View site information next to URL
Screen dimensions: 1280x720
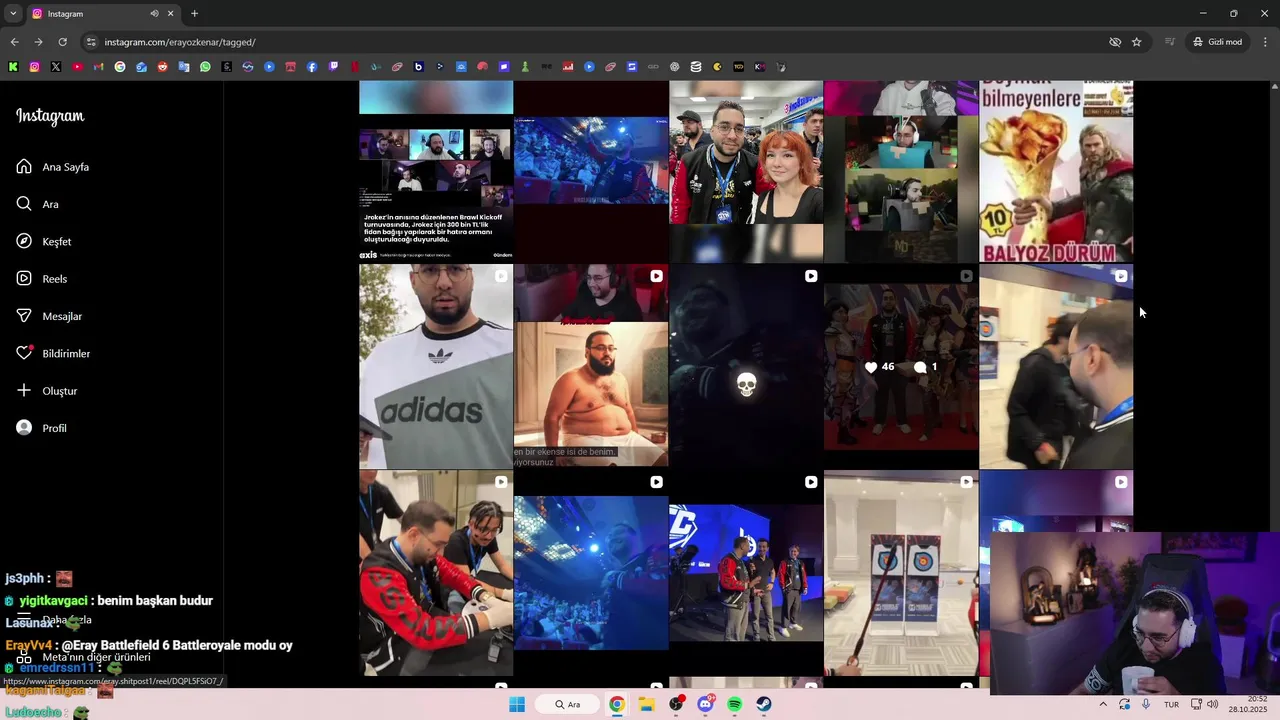(x=91, y=42)
